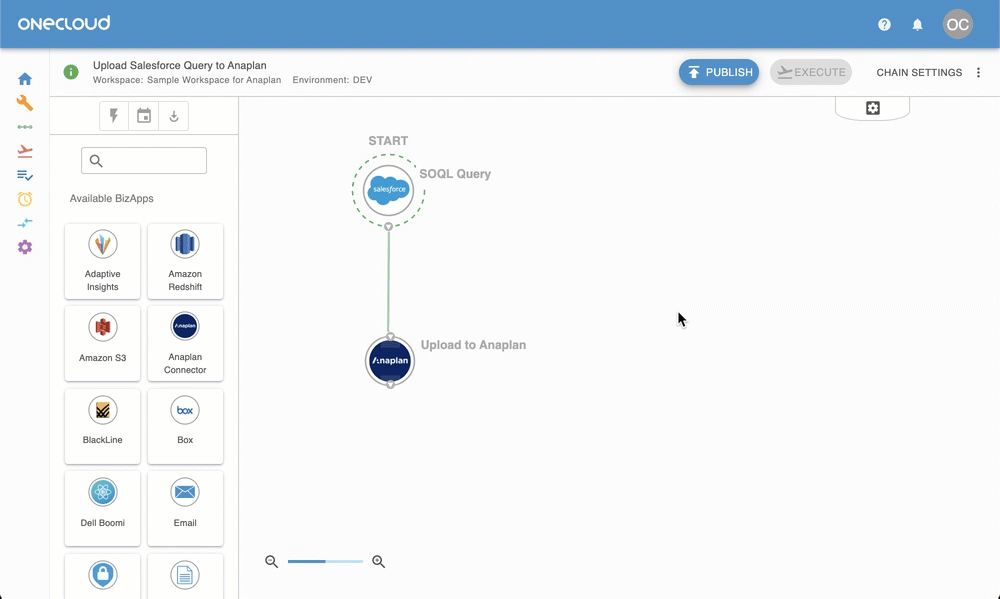
Task: Select the download arrow tab
Action: [173, 115]
